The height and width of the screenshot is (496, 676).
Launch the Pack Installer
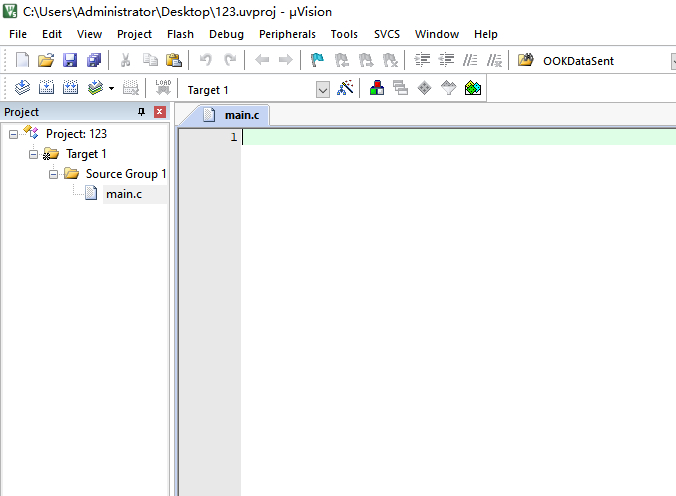[473, 88]
